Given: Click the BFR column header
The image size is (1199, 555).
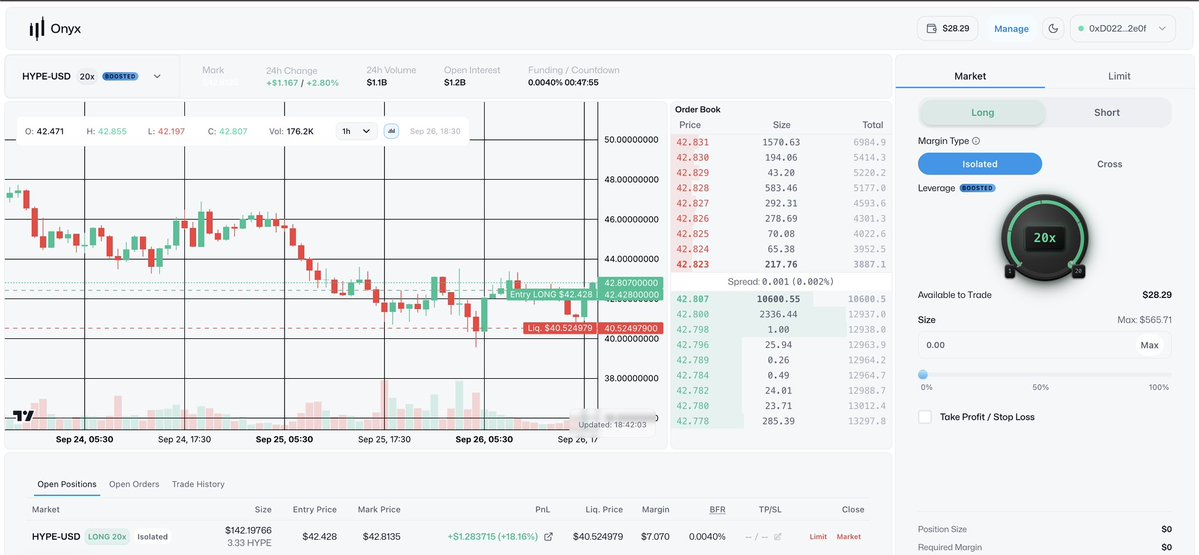Looking at the screenshot, I should 717,509.
